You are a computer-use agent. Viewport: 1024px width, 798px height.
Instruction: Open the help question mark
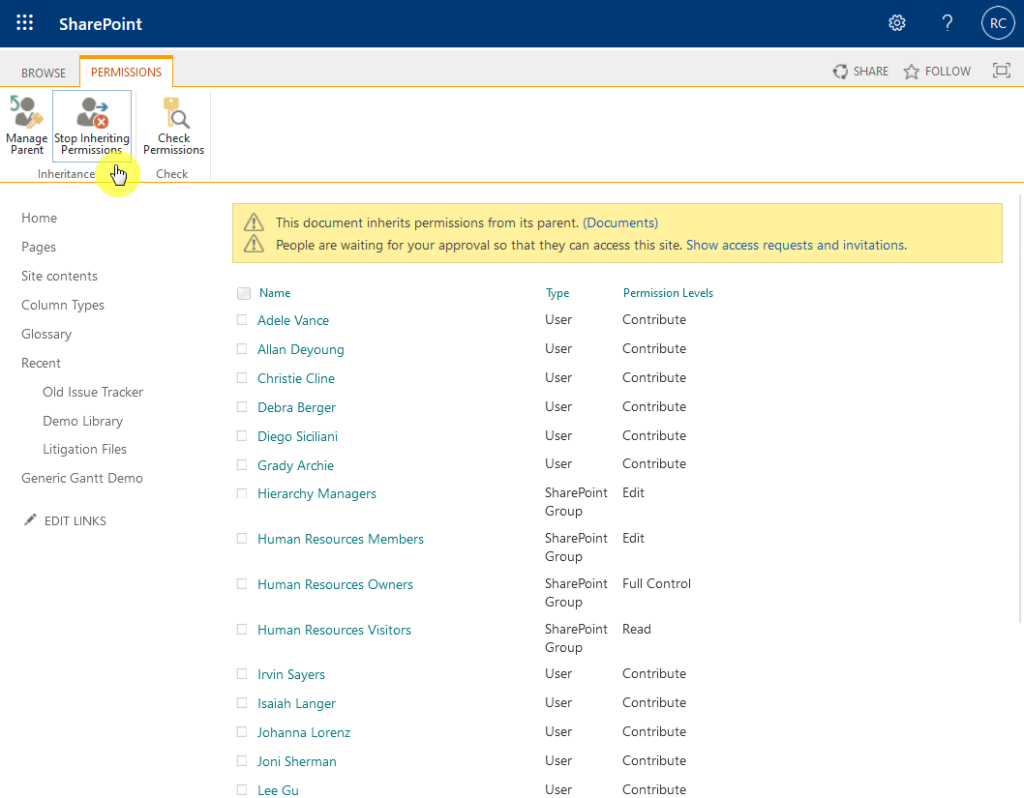947,24
